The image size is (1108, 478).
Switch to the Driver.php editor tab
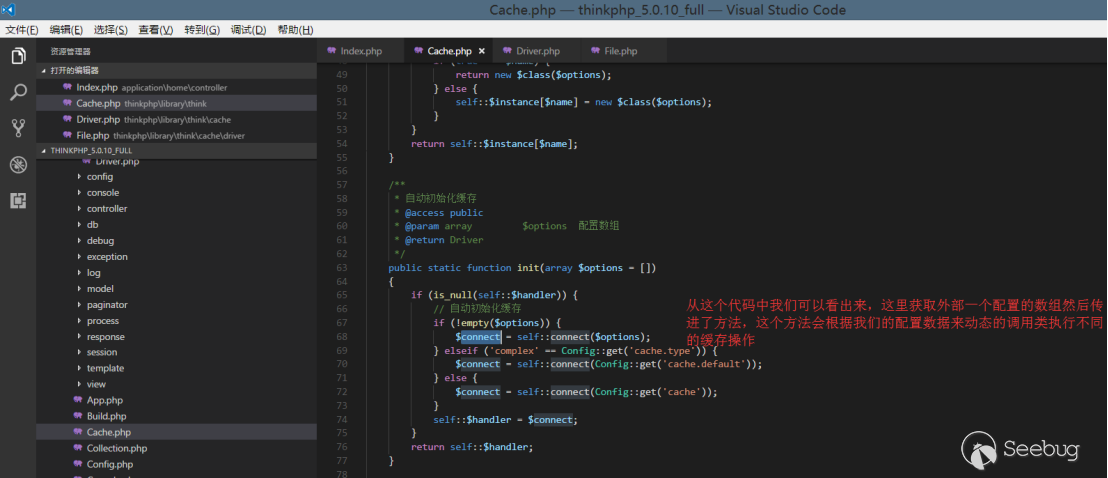(537, 51)
